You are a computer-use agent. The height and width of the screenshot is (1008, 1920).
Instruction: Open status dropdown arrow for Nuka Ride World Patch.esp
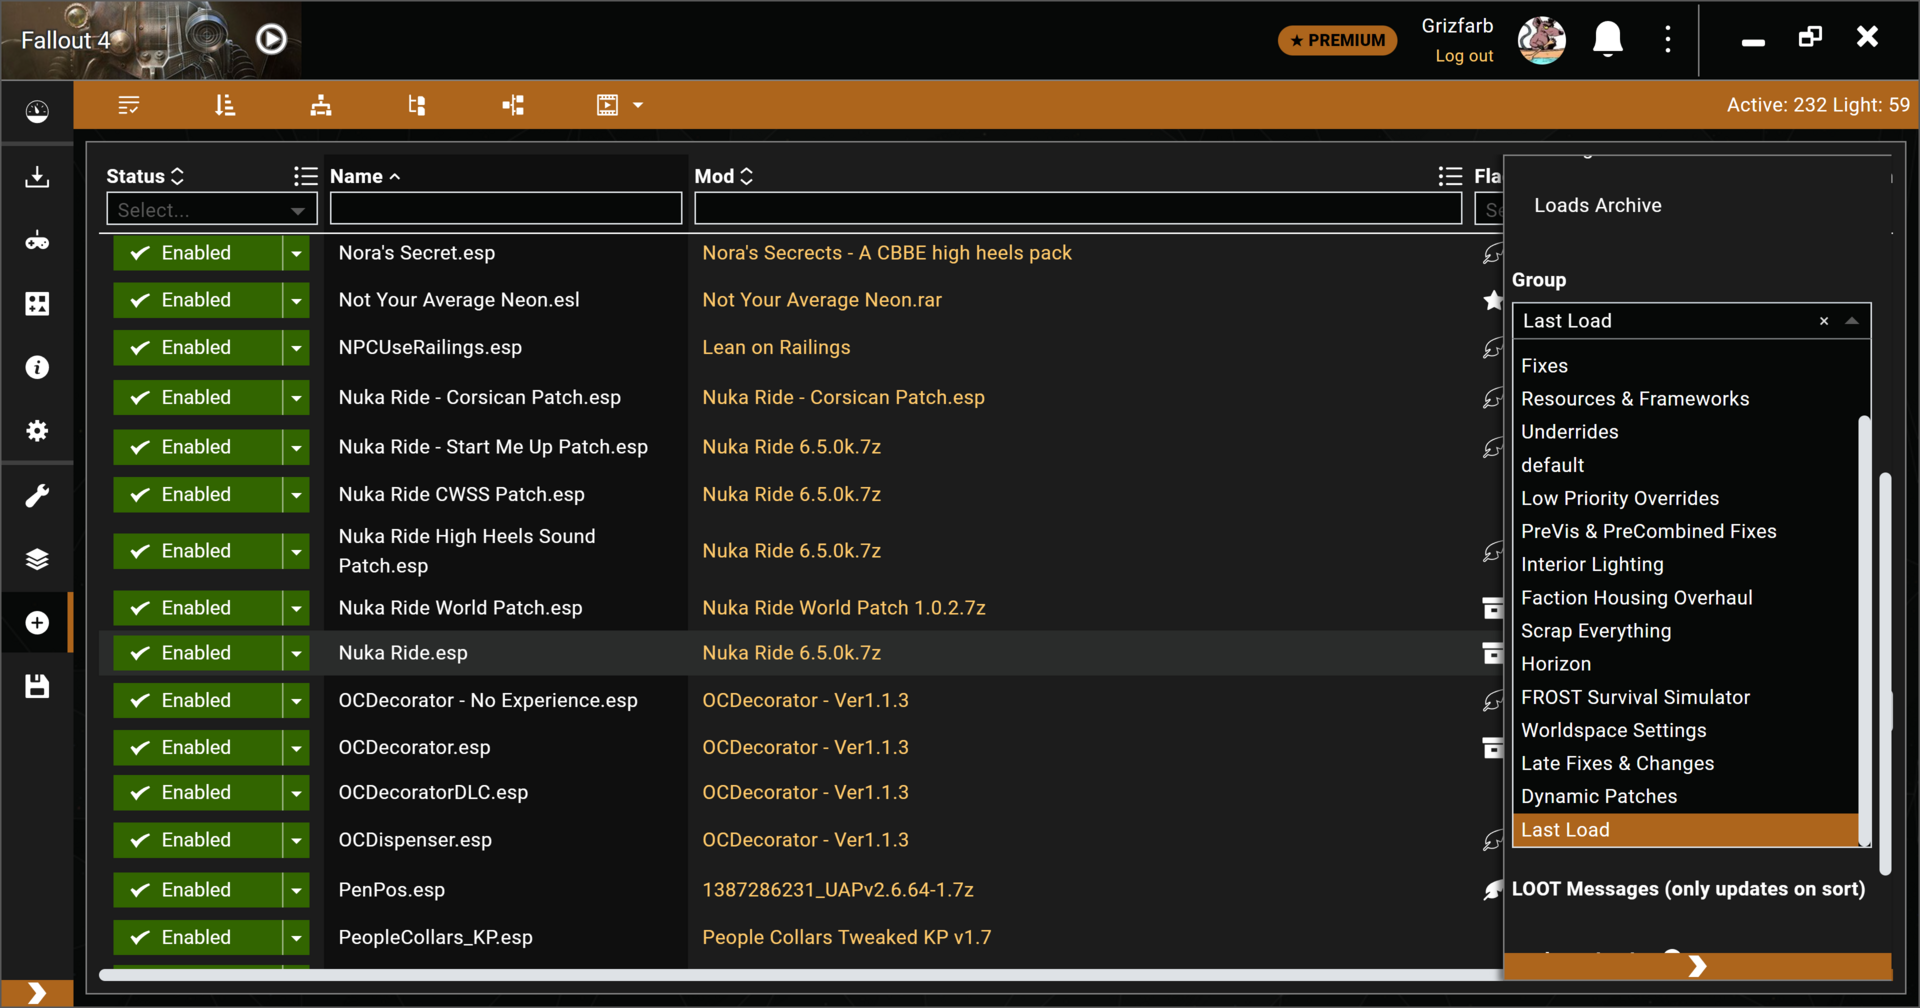[296, 608]
